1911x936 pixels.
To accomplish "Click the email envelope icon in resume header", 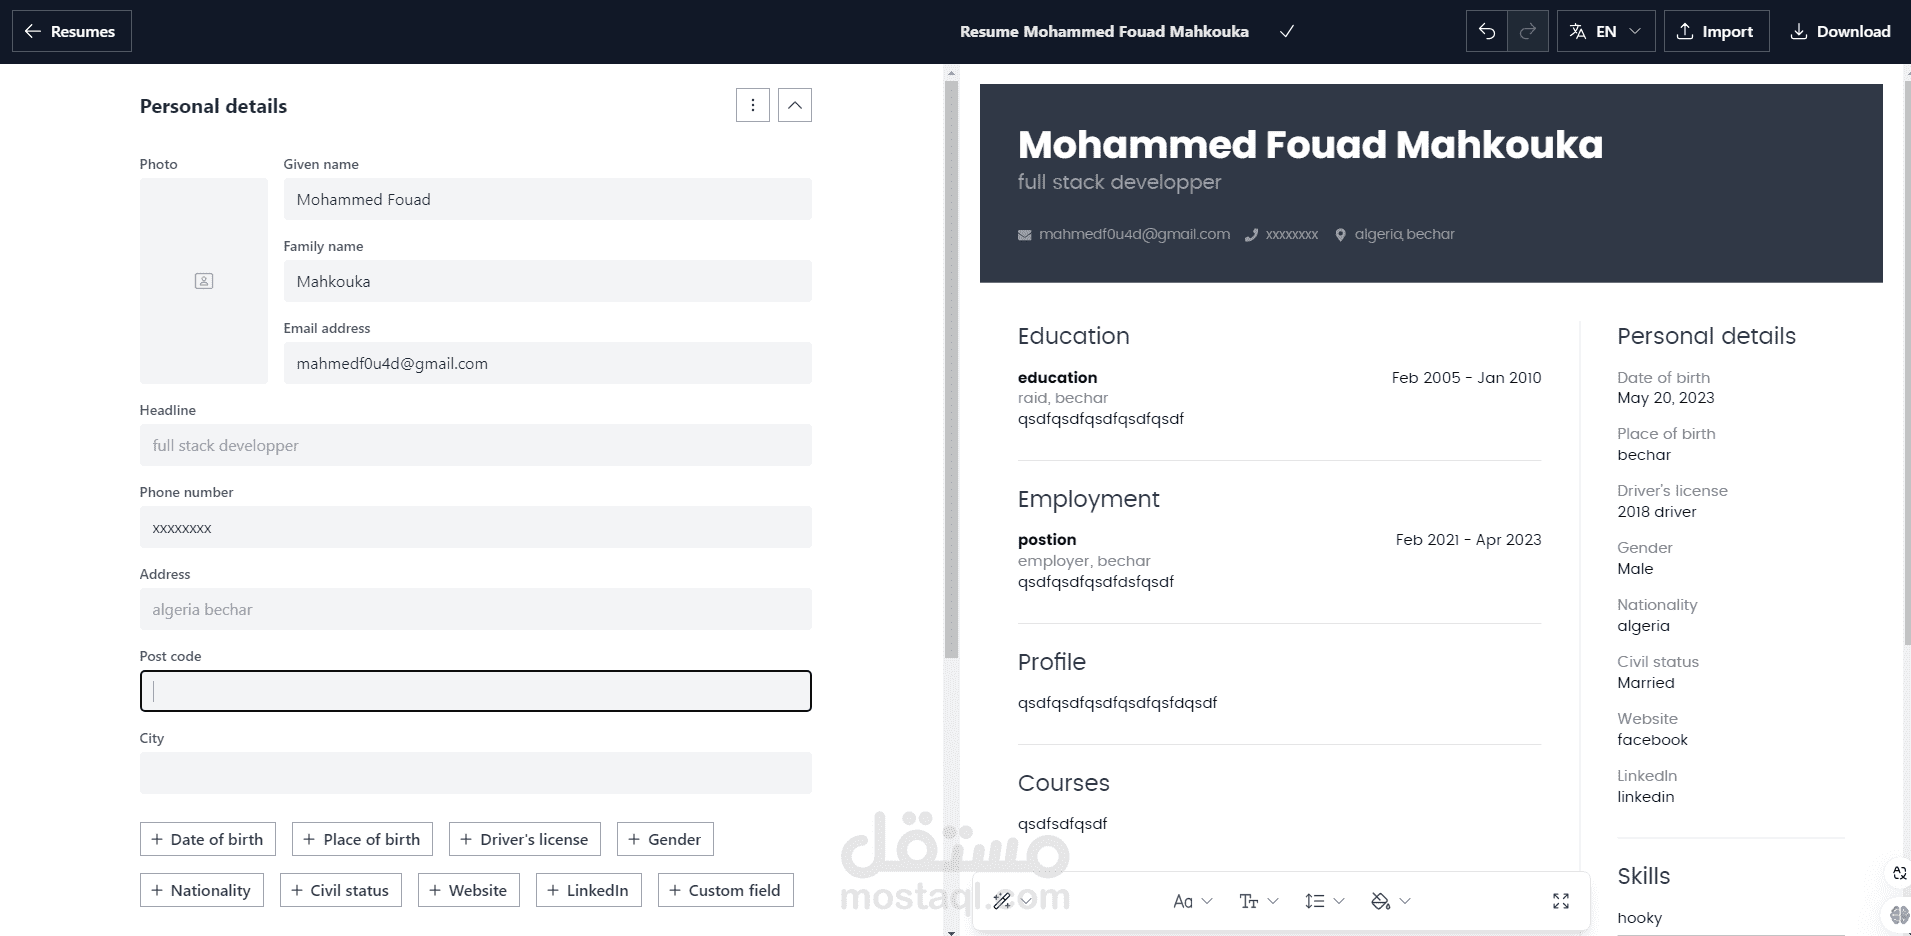I will coord(1024,235).
